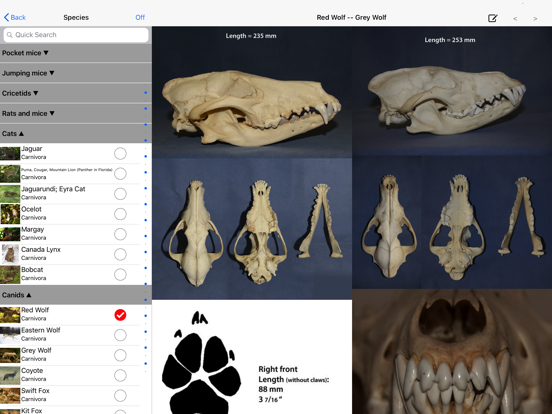Select the Margay radio button
This screenshot has height=414, width=552.
[120, 234]
